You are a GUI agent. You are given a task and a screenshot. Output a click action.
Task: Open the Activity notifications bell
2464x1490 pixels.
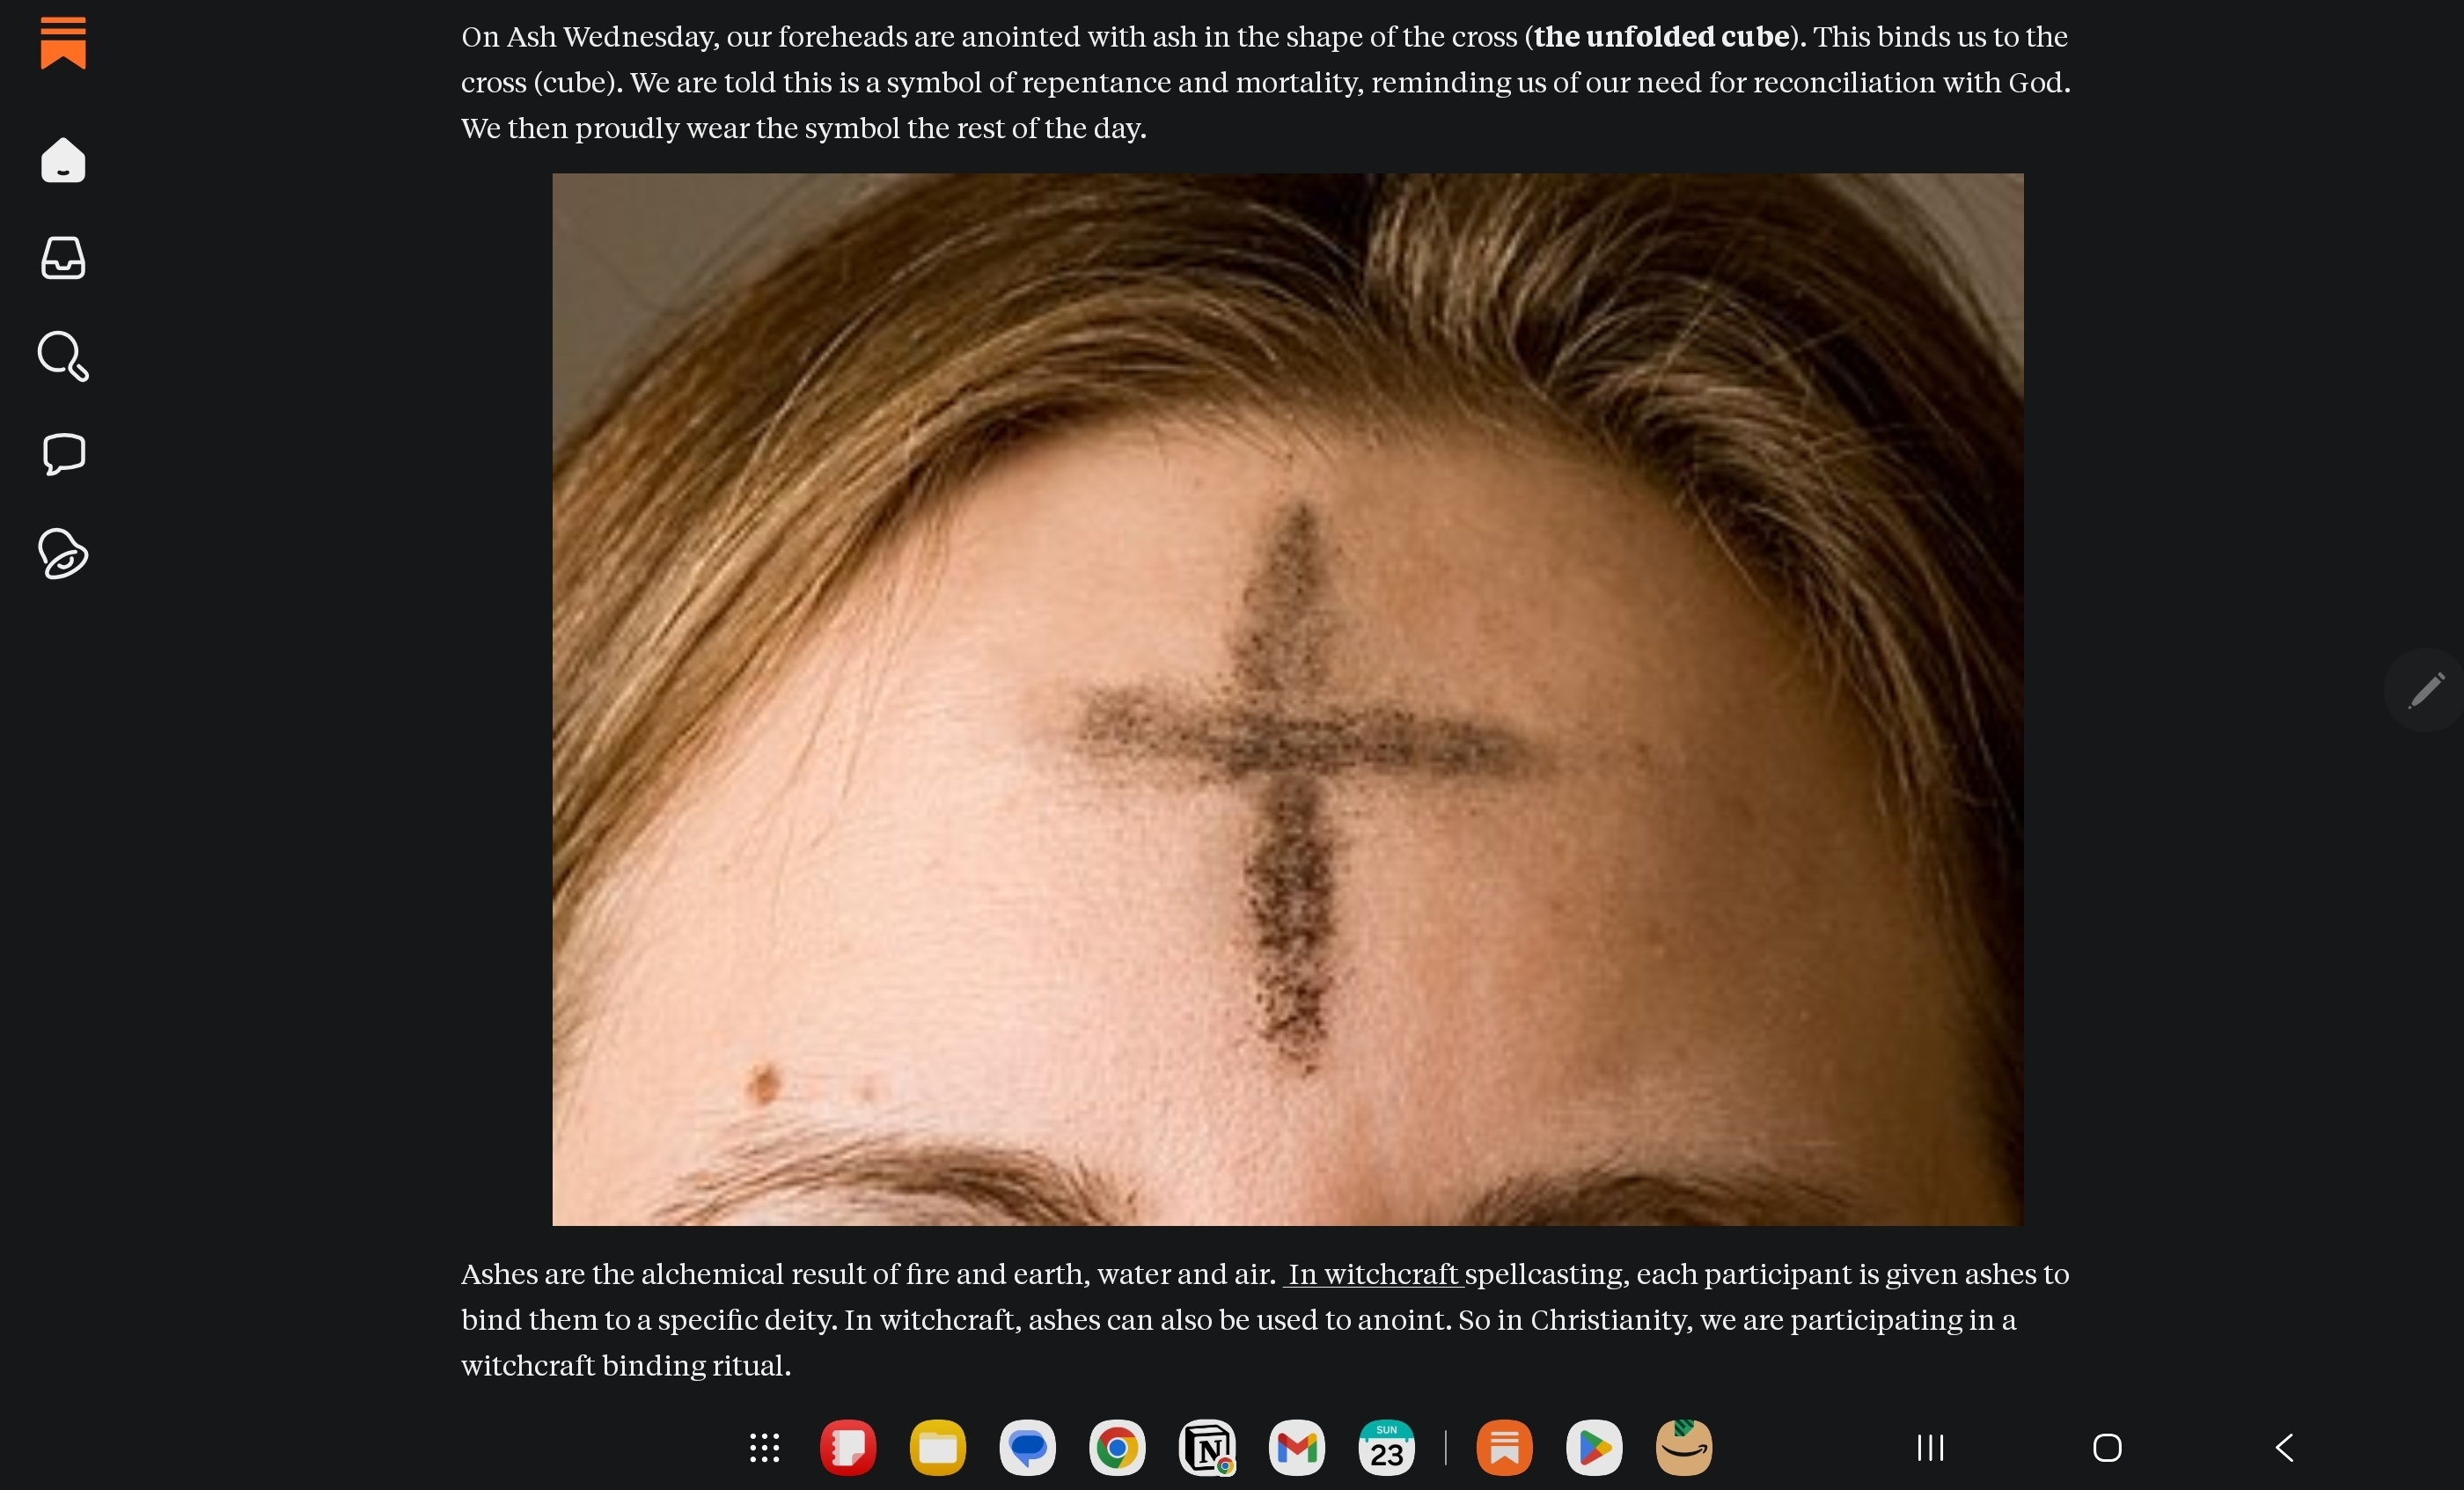tap(63, 553)
